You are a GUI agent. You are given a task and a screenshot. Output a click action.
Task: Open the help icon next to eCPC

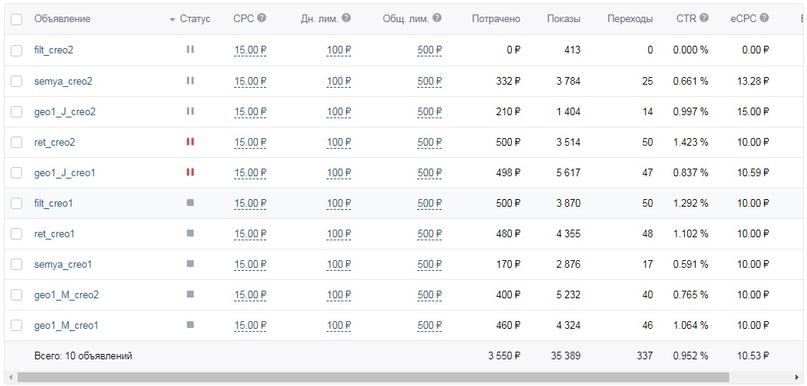[764, 18]
